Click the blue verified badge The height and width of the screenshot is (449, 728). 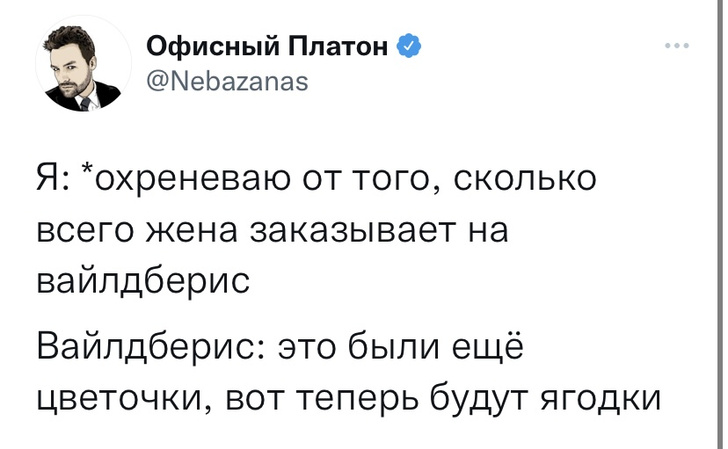coord(408,45)
